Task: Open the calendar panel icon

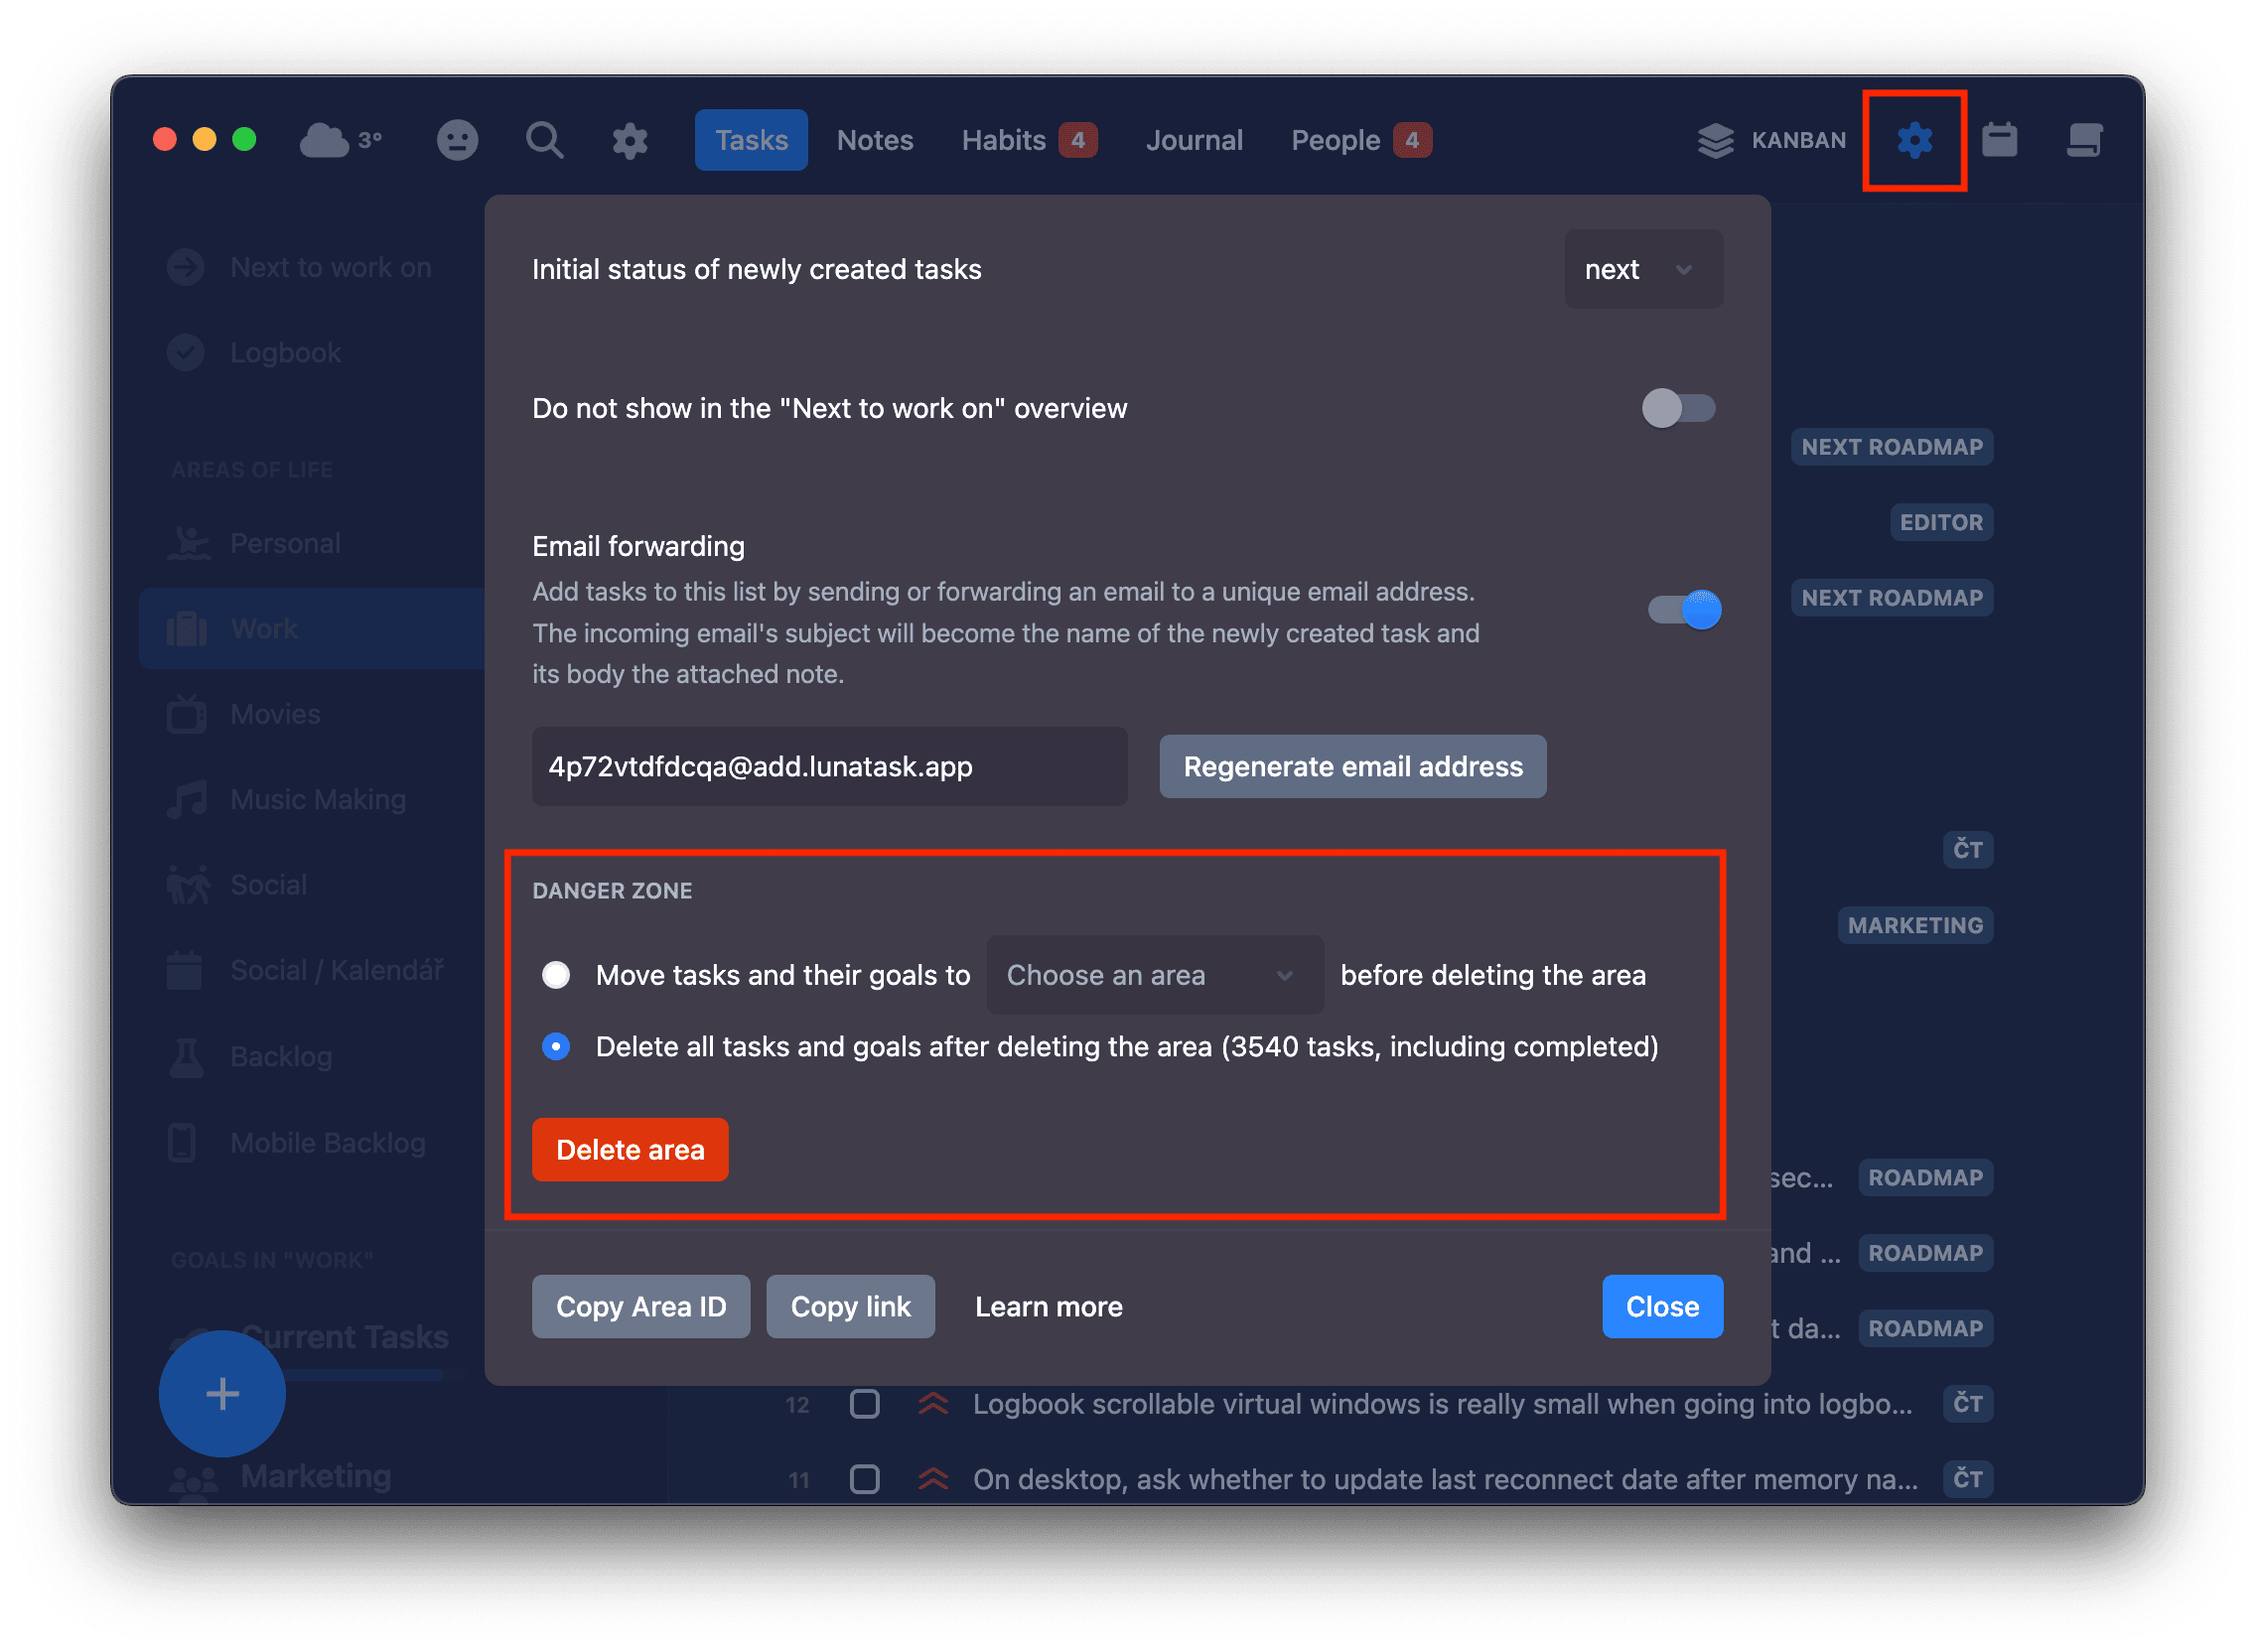Action: [2001, 140]
